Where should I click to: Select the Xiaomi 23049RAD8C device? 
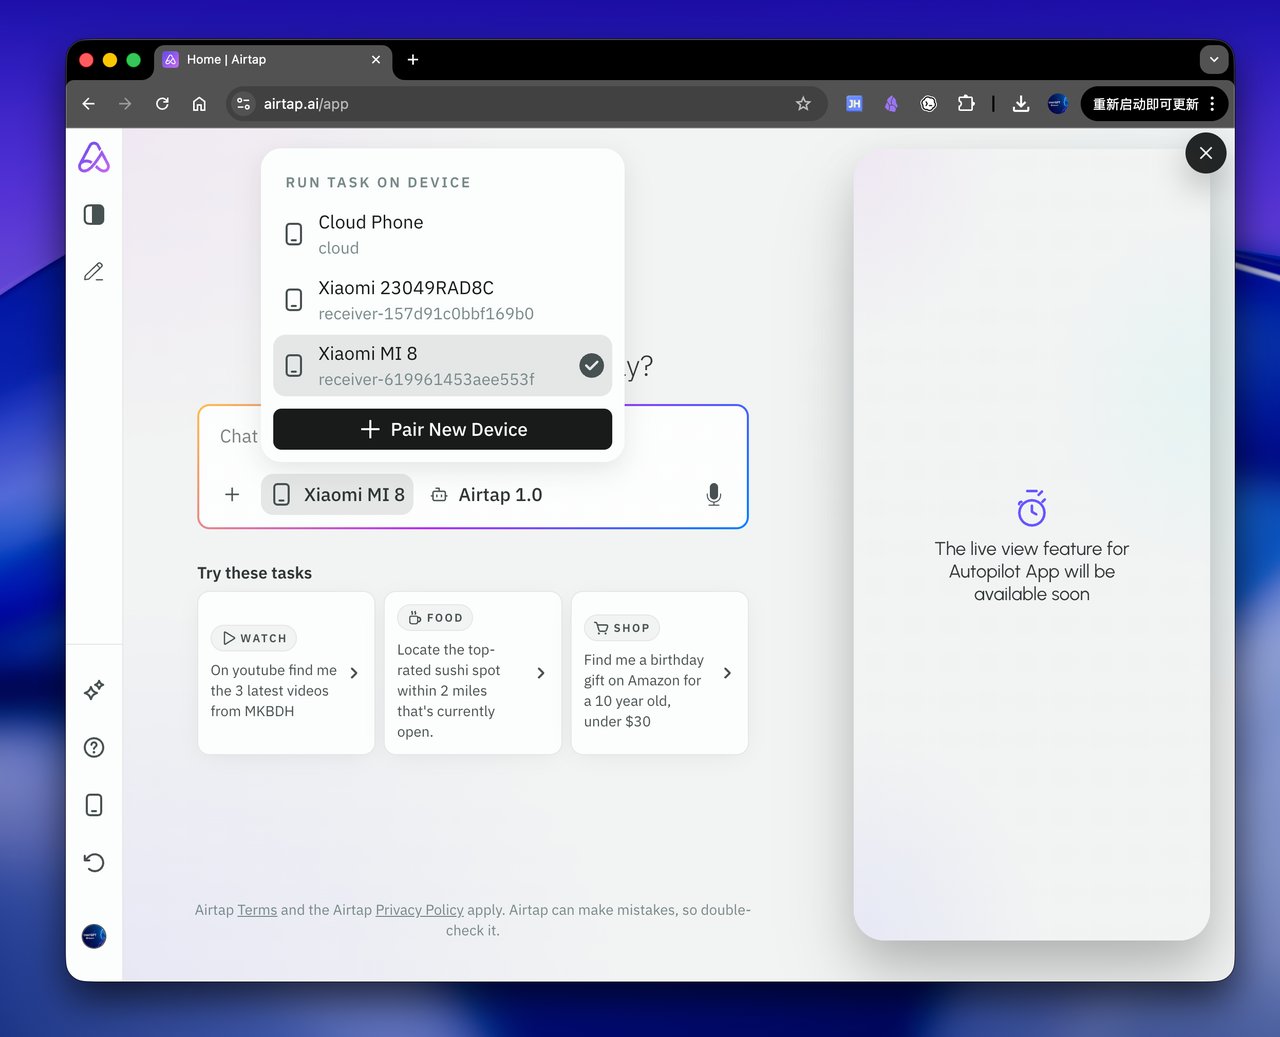442,300
